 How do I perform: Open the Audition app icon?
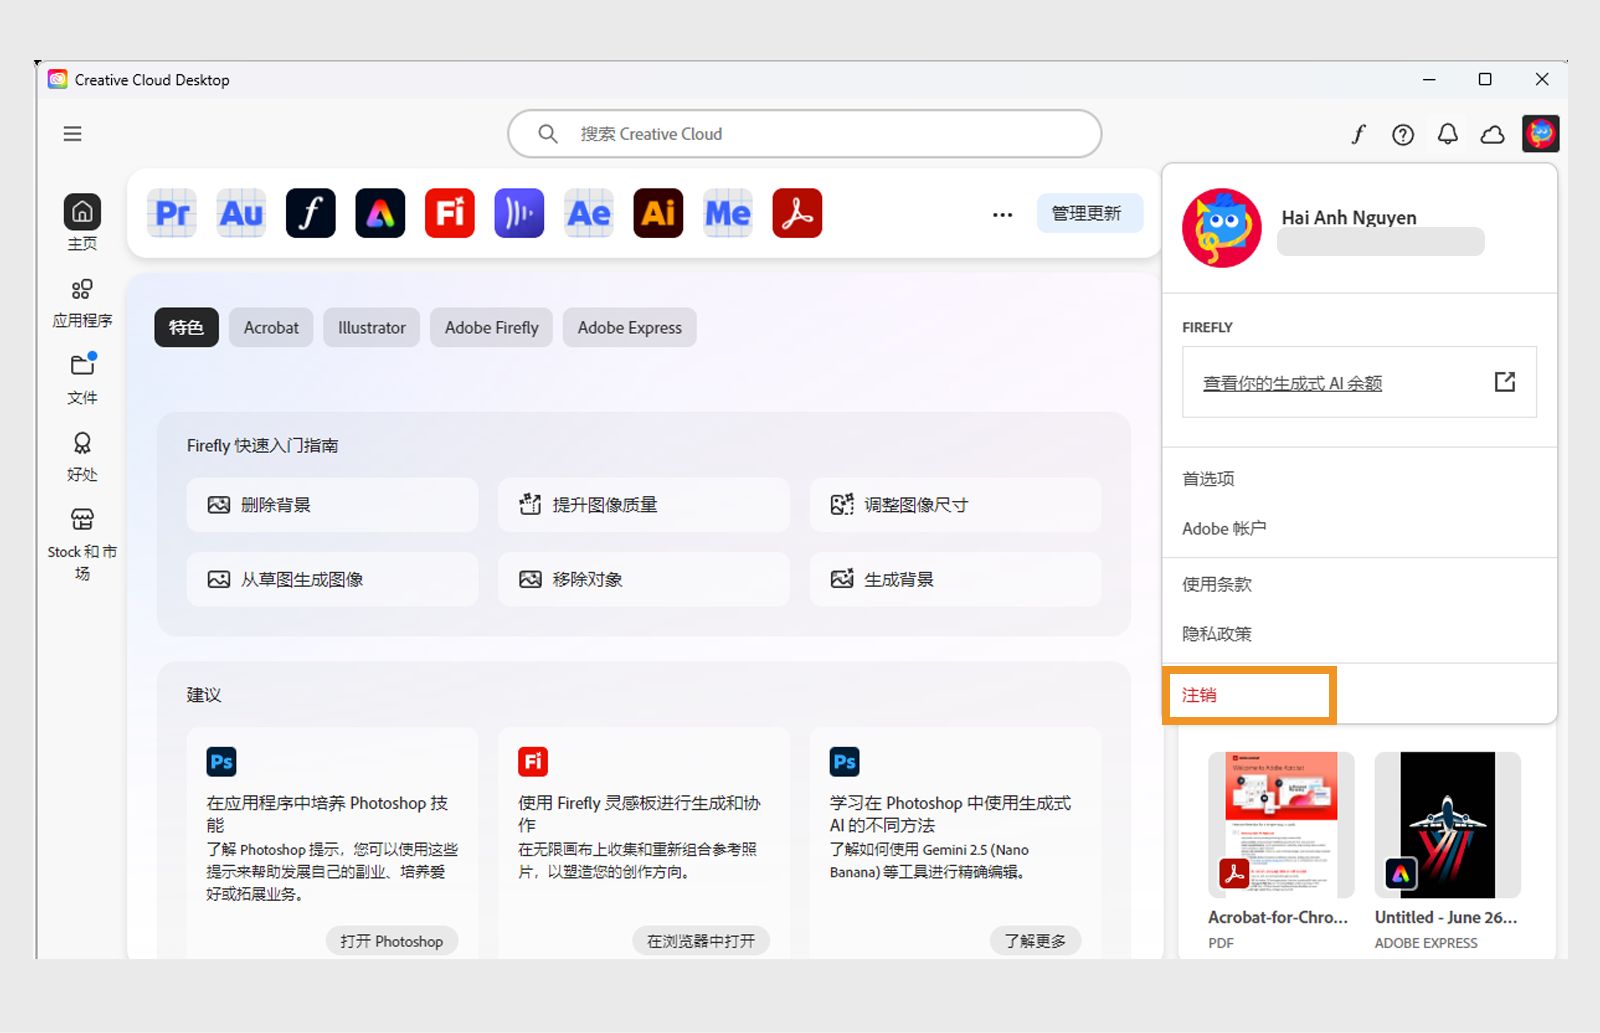pyautogui.click(x=241, y=213)
